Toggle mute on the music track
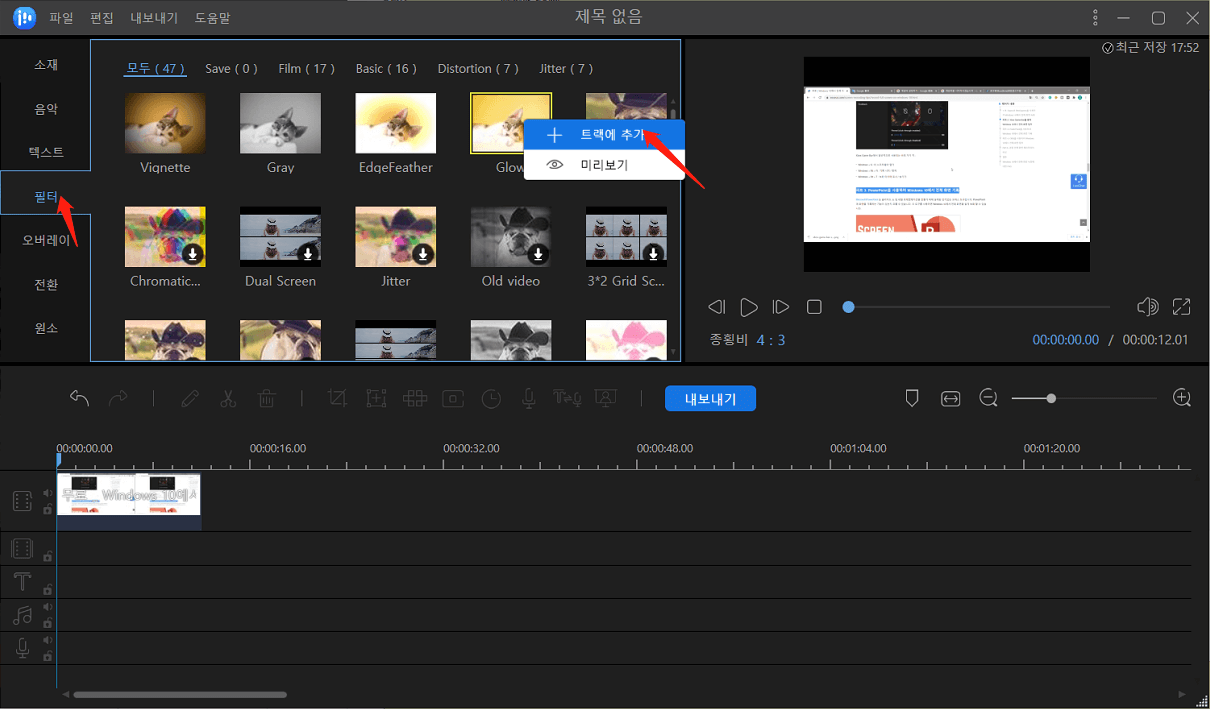 point(47,607)
